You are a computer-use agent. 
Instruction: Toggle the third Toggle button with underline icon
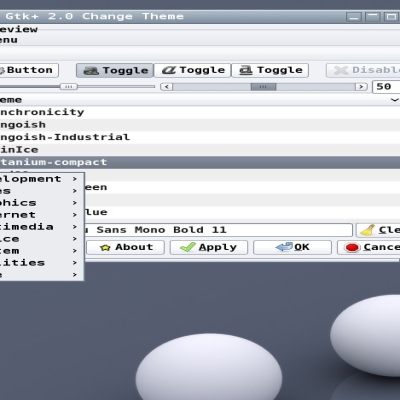pyautogui.click(x=270, y=70)
